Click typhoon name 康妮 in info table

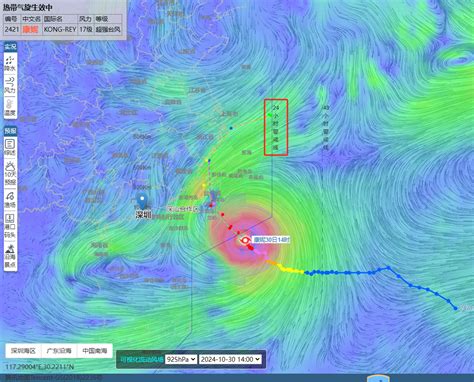[x=31, y=29]
